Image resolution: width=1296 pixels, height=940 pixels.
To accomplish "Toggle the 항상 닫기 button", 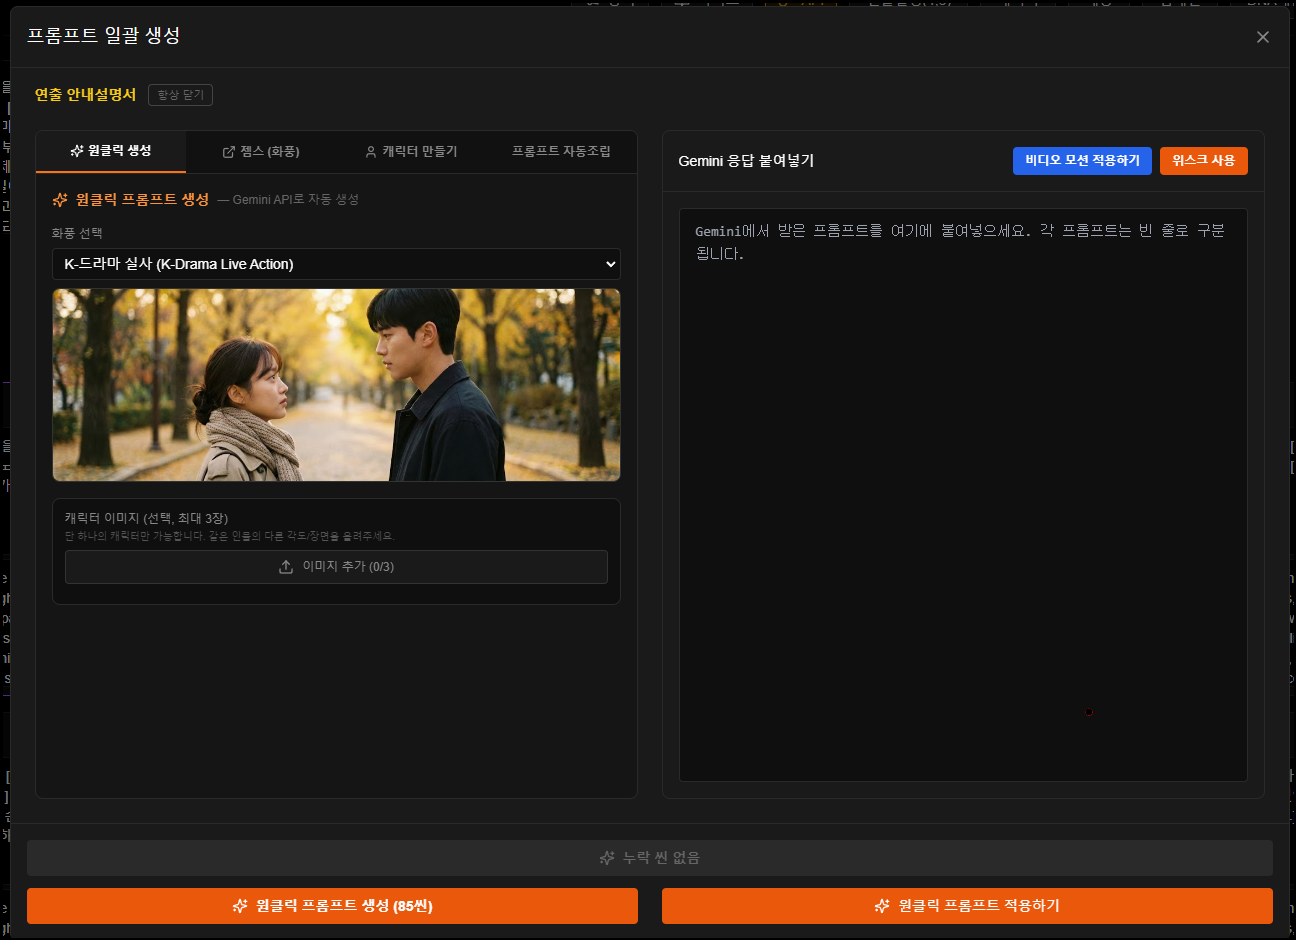I will (181, 95).
